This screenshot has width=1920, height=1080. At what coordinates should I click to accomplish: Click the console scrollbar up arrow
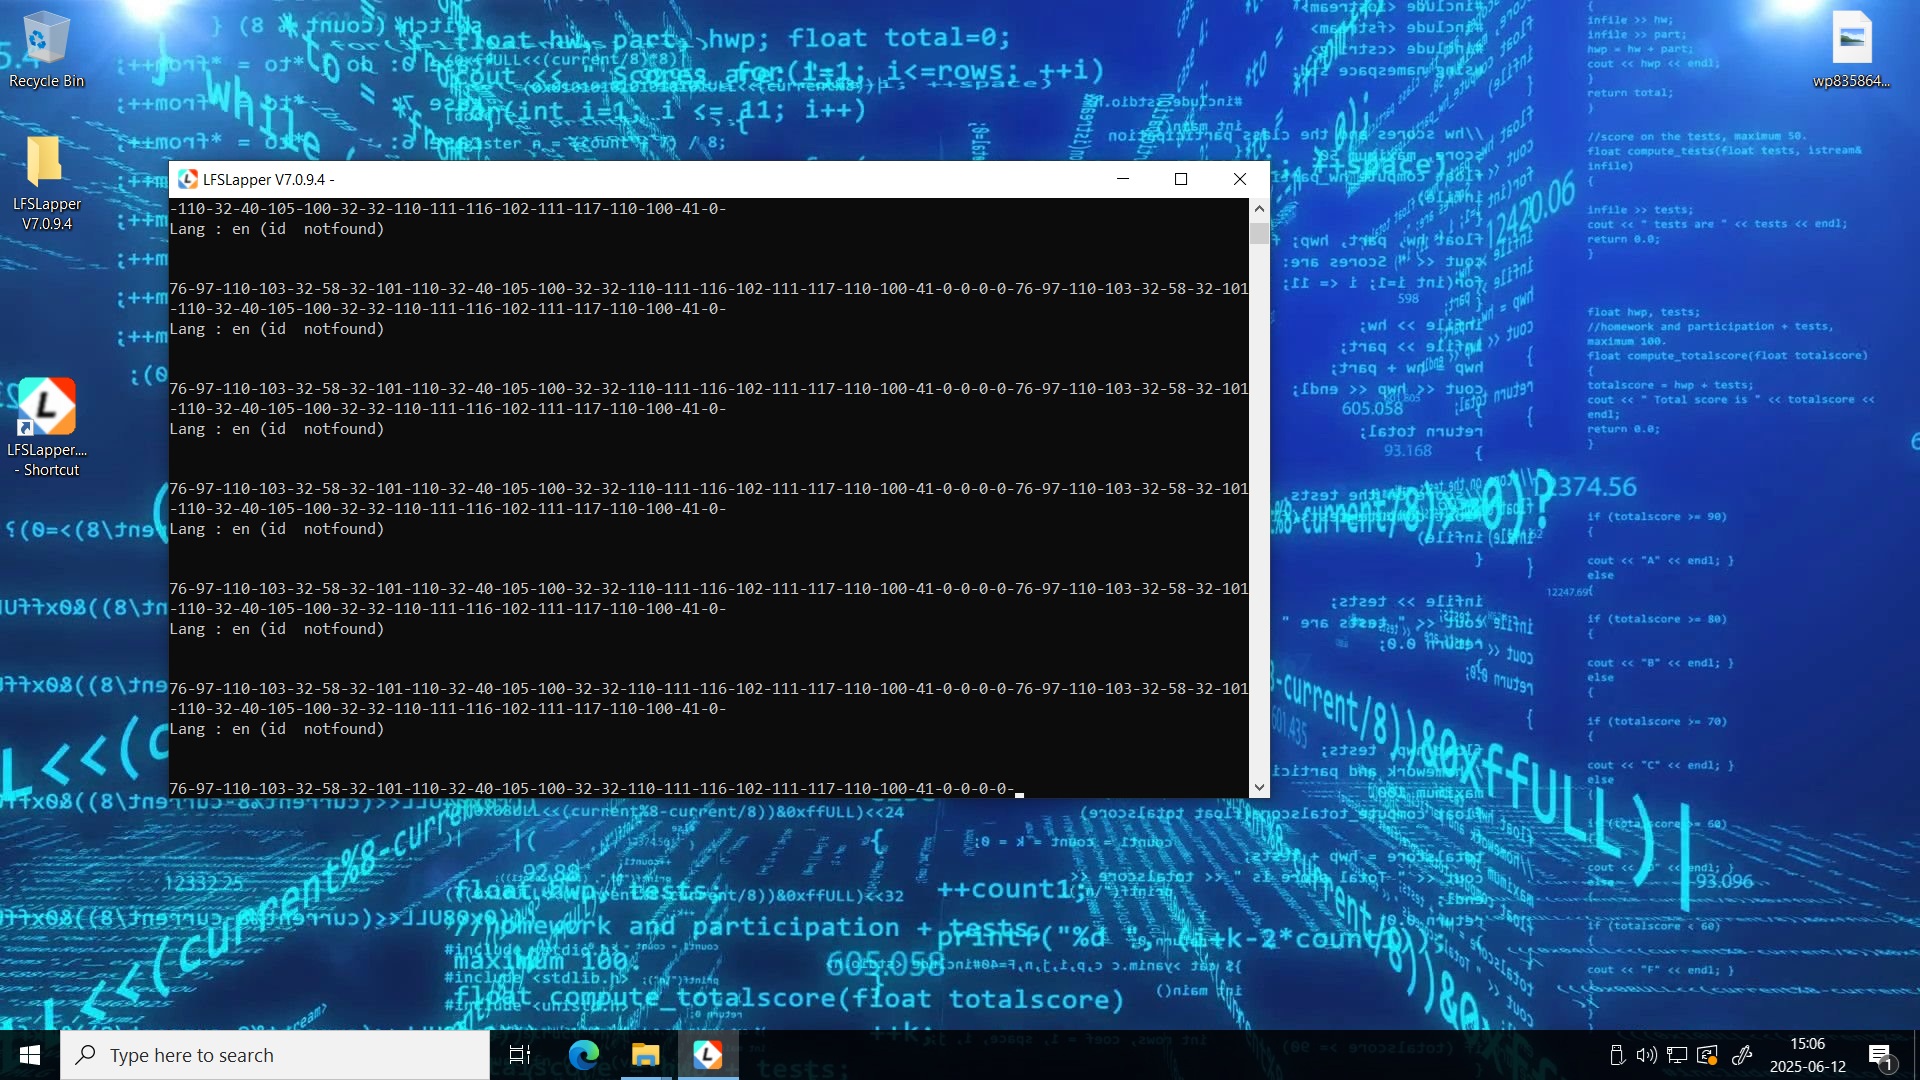[1259, 209]
